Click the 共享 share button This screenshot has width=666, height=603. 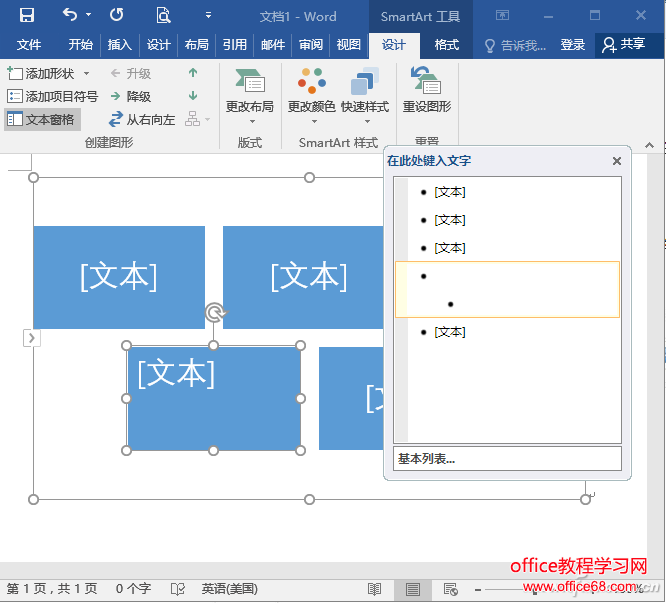(x=623, y=45)
